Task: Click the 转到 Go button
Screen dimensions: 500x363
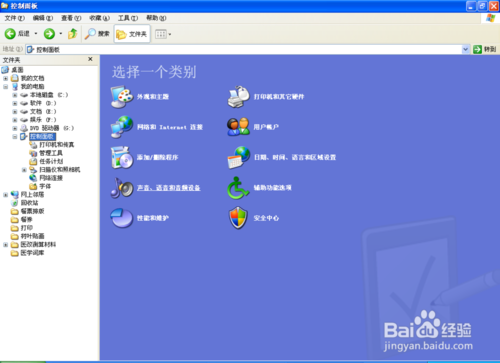Action: 485,49
